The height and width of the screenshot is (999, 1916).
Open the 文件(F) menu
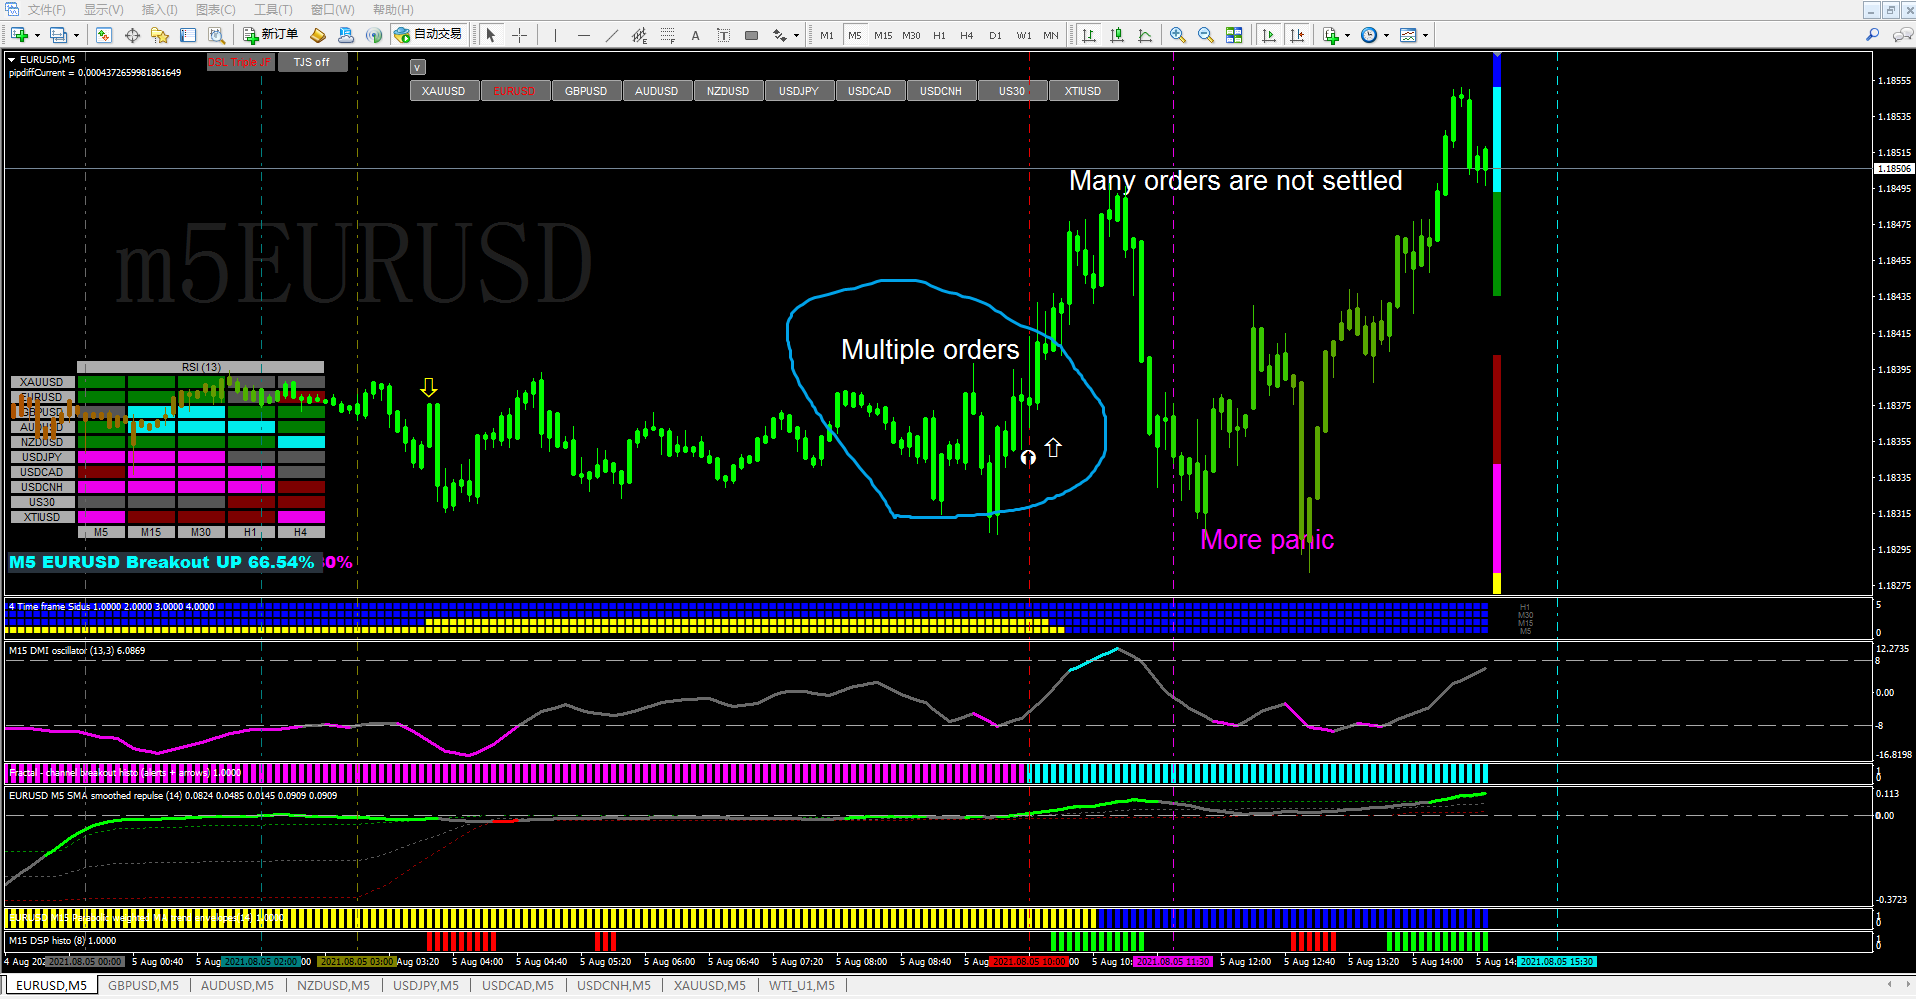point(47,9)
